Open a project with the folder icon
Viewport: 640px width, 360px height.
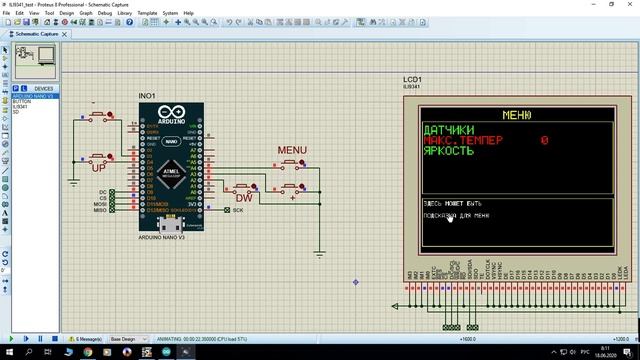pyautogui.click(x=17, y=22)
